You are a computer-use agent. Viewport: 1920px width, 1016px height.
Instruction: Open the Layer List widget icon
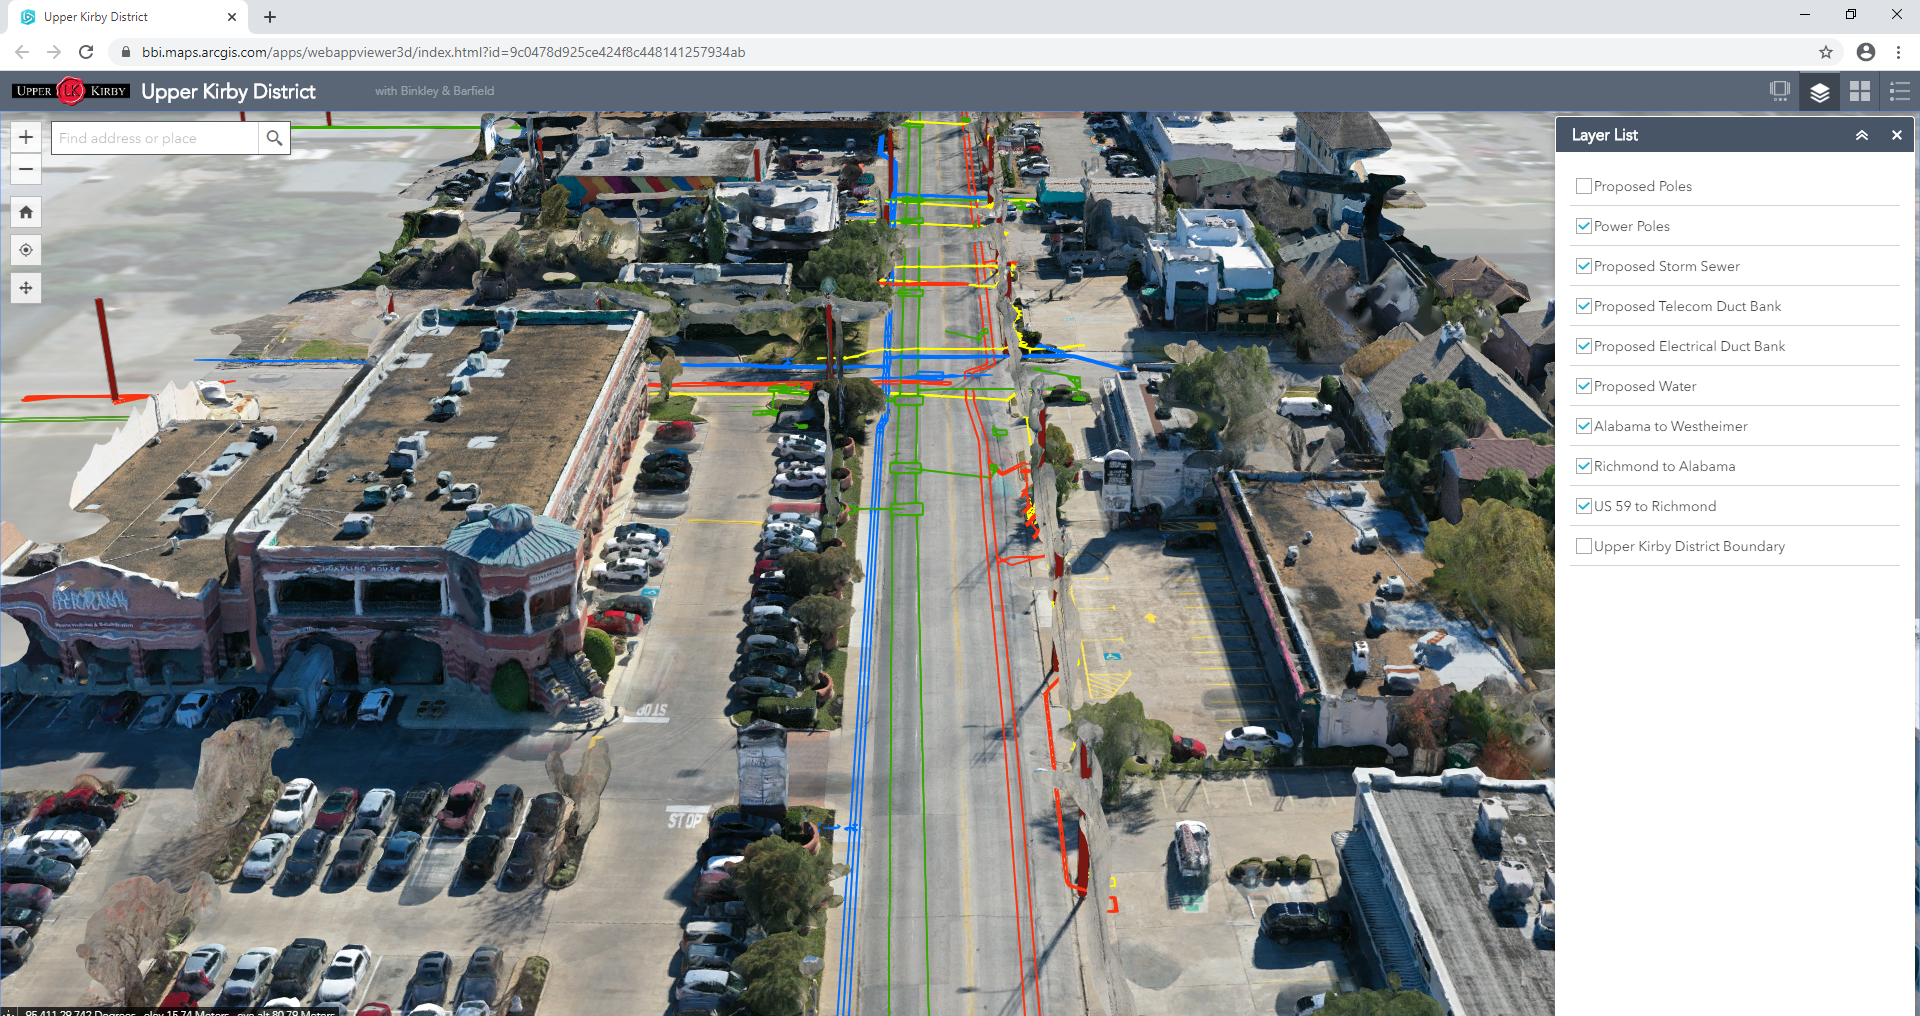(x=1819, y=92)
